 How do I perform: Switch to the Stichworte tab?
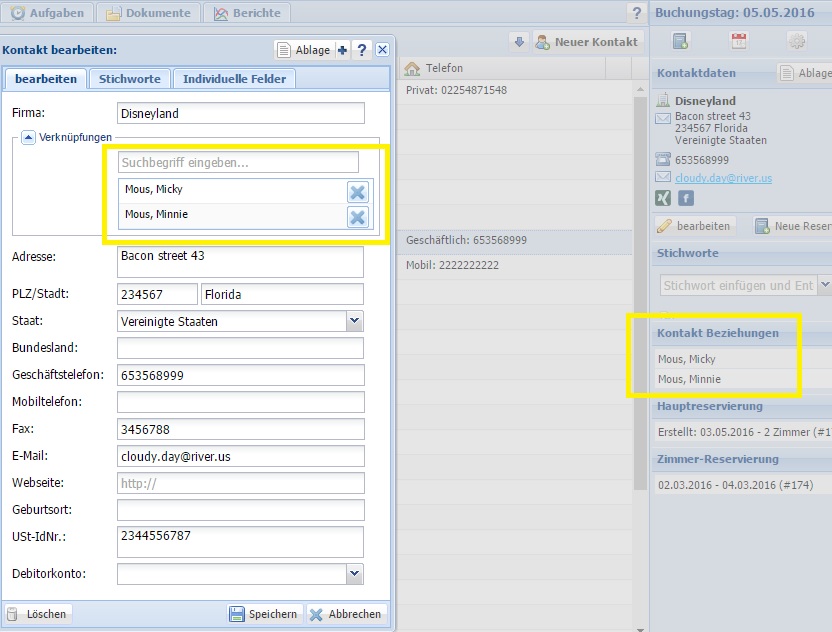[x=129, y=79]
